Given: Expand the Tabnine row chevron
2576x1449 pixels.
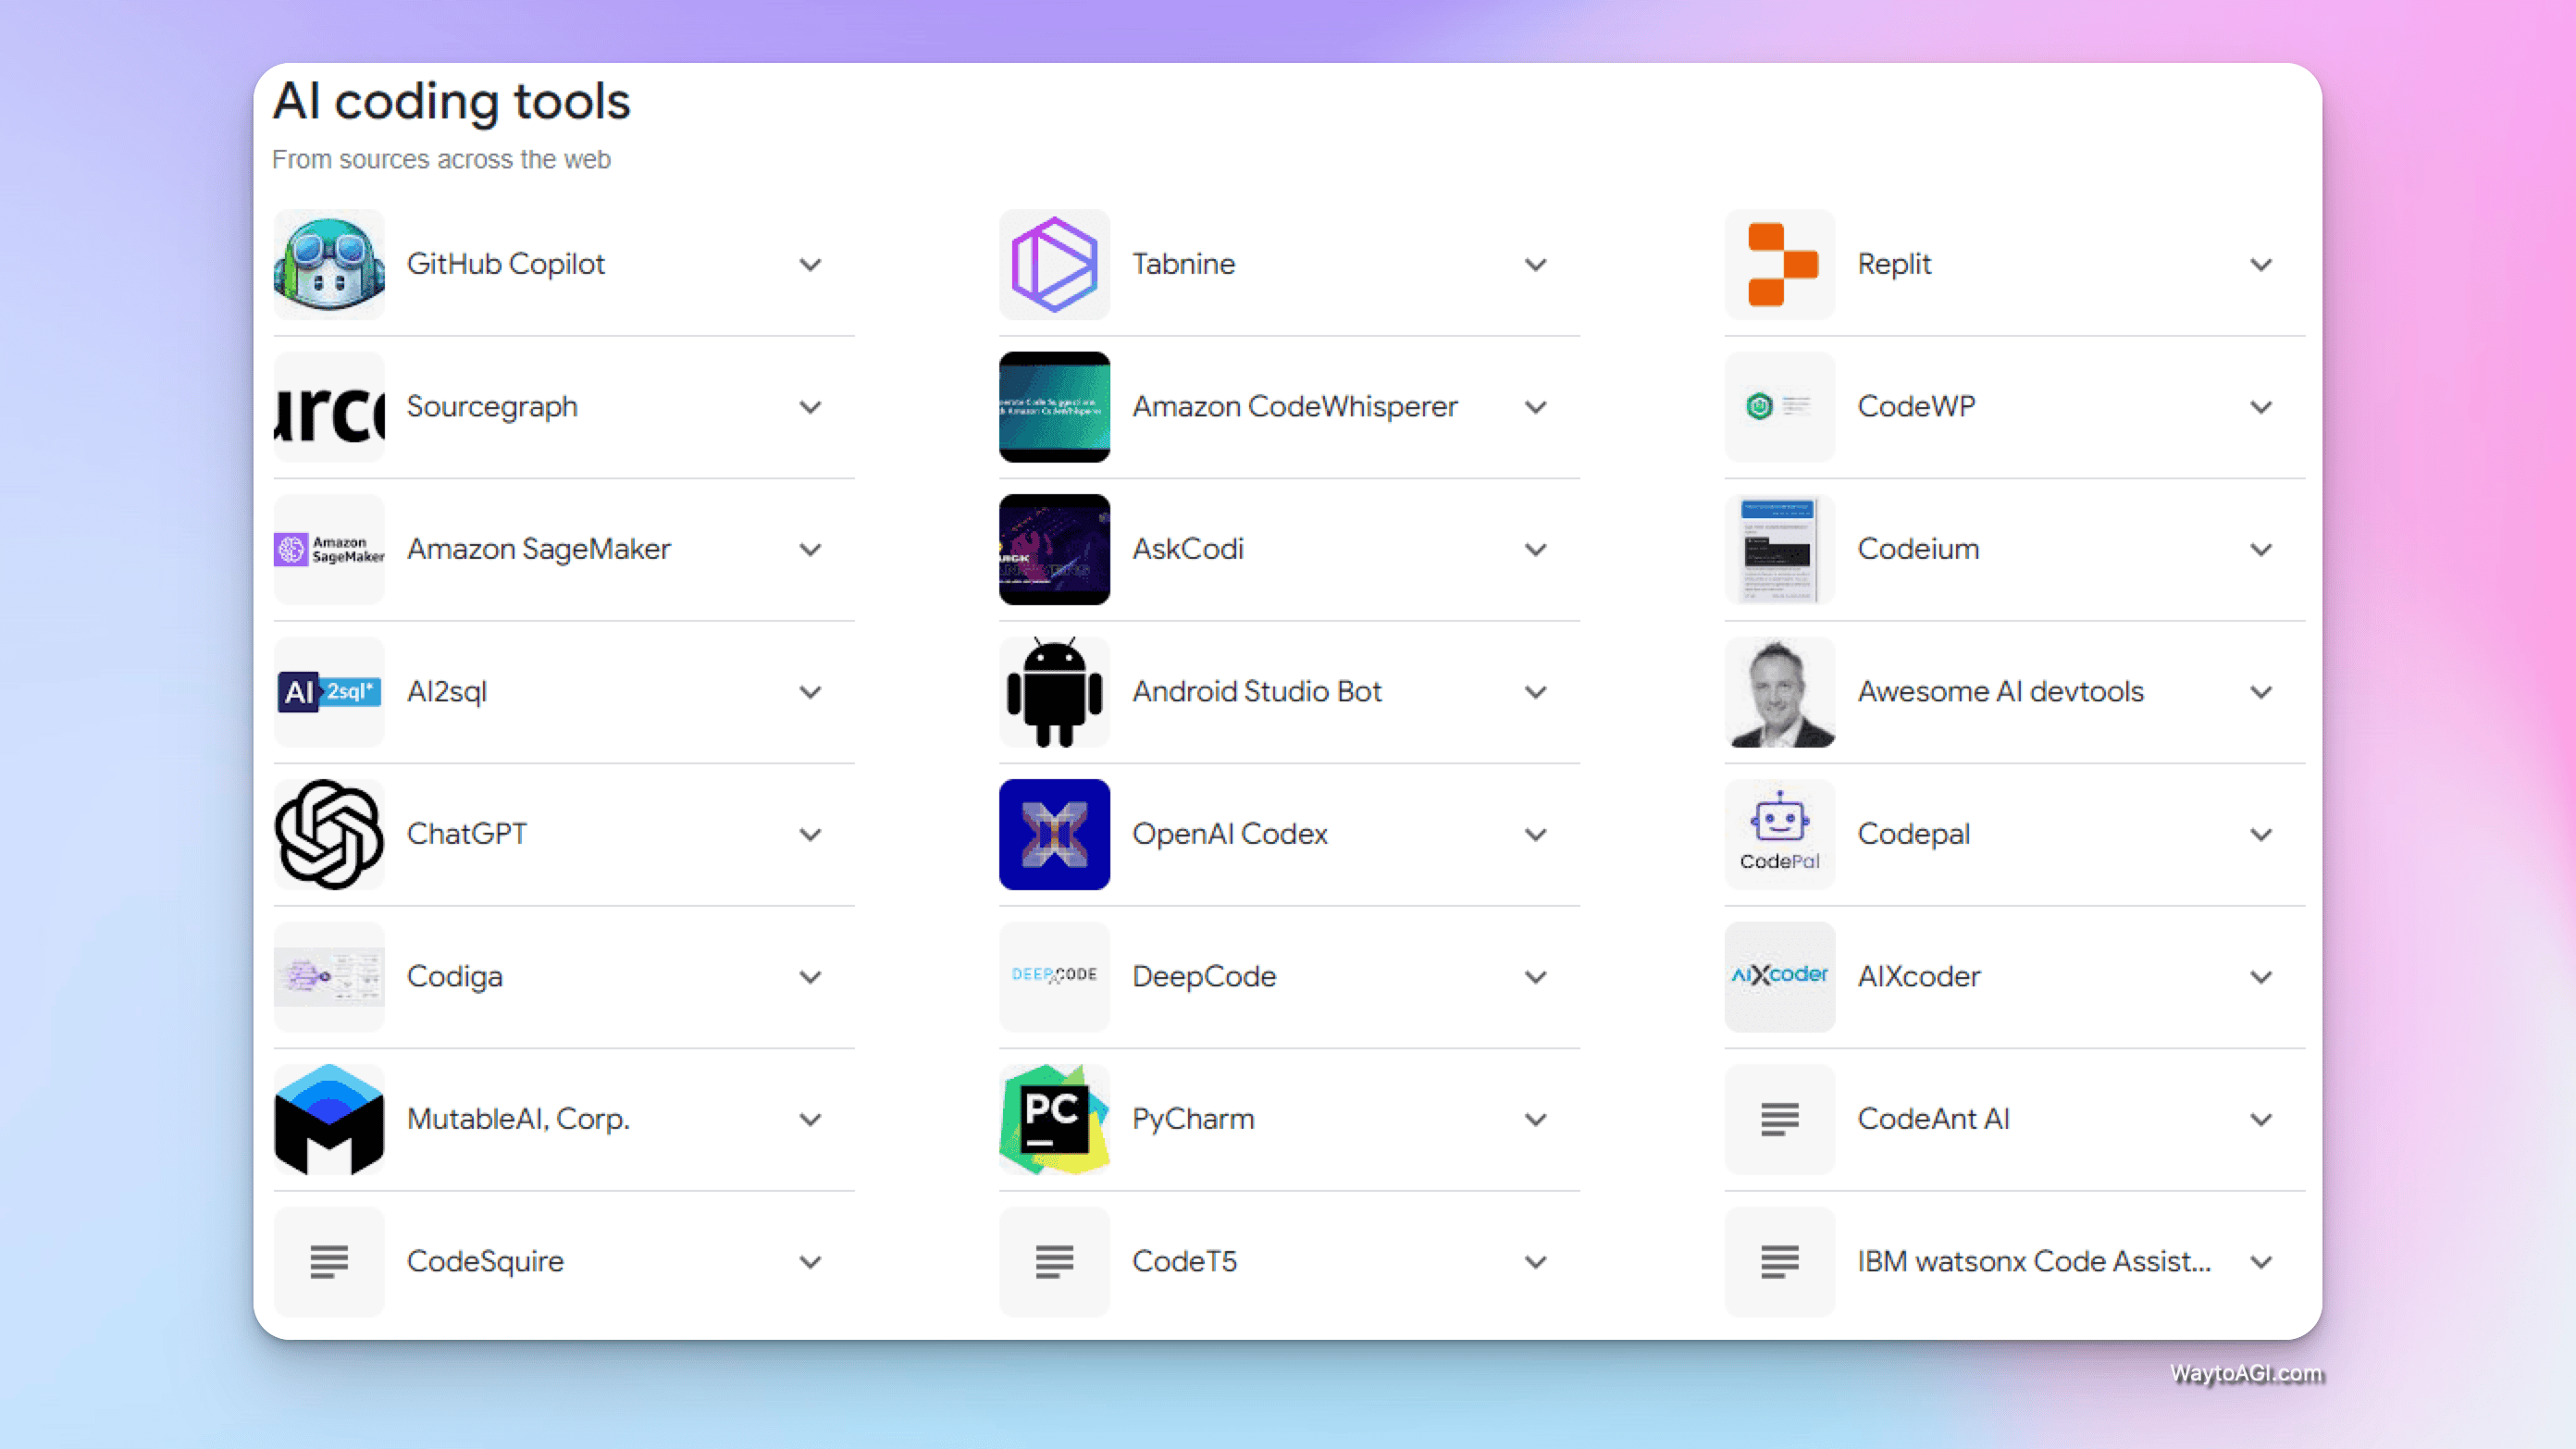Looking at the screenshot, I should pos(1536,265).
